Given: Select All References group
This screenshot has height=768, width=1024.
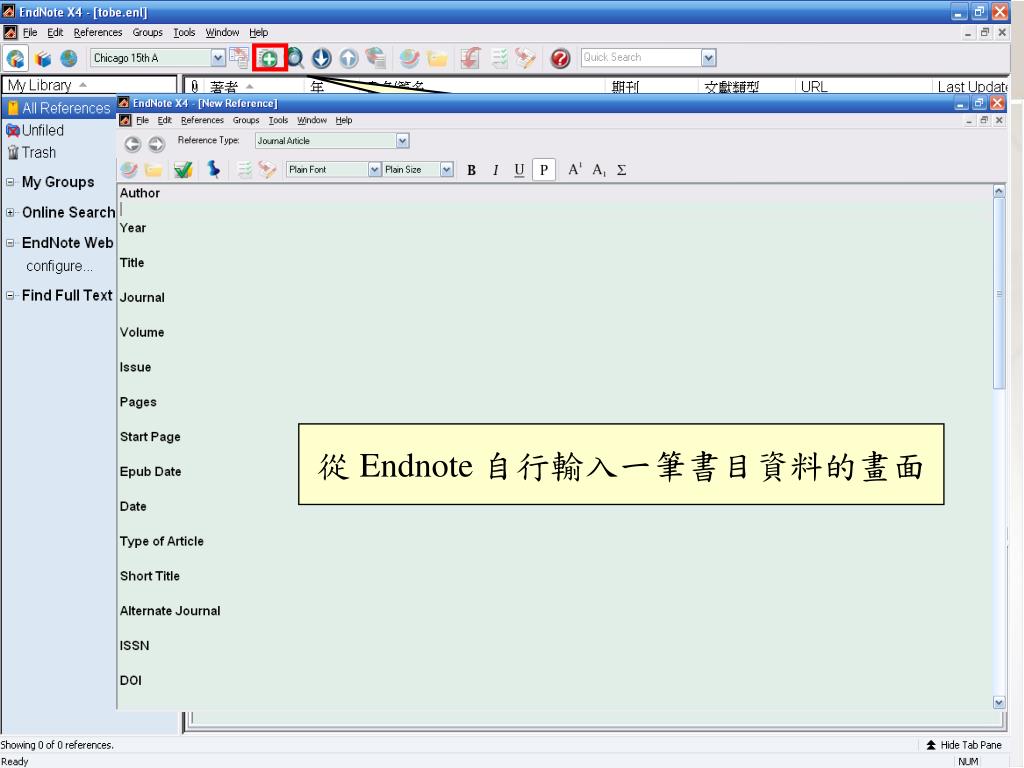Looking at the screenshot, I should click(59, 108).
